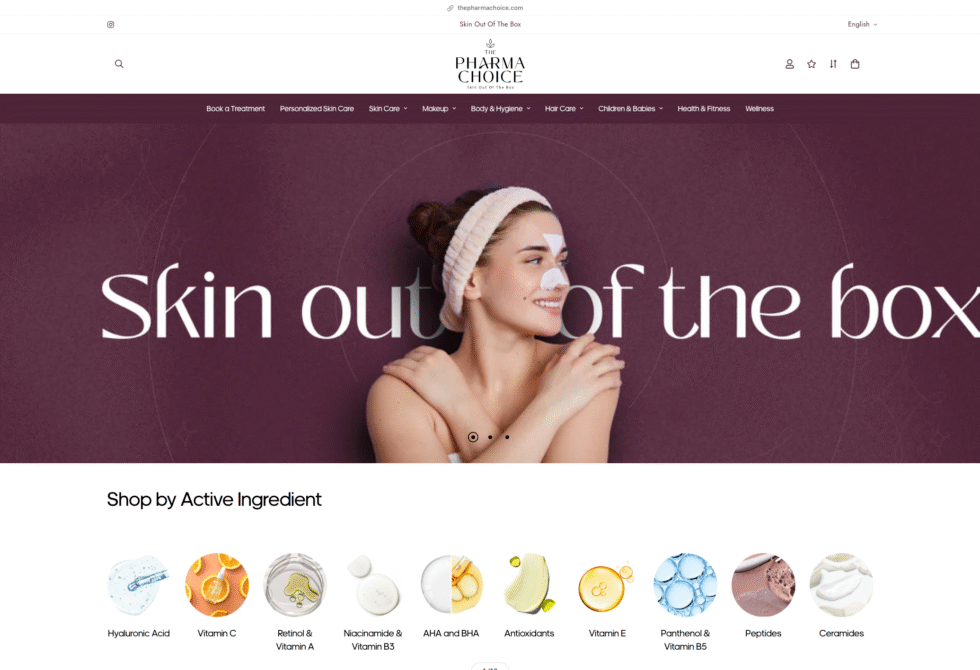Open the shopping bag cart icon
Screen dimensions: 980x670
[855, 64]
